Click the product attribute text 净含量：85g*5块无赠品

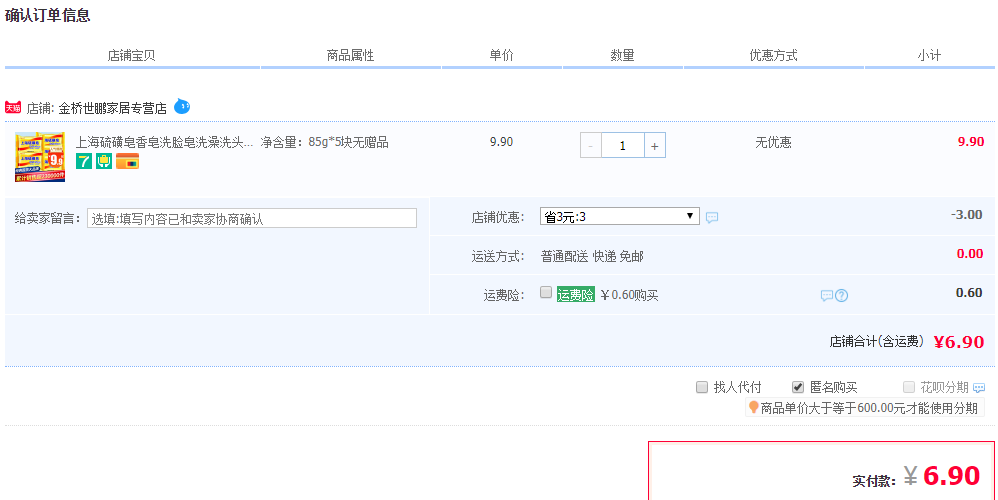pos(324,142)
